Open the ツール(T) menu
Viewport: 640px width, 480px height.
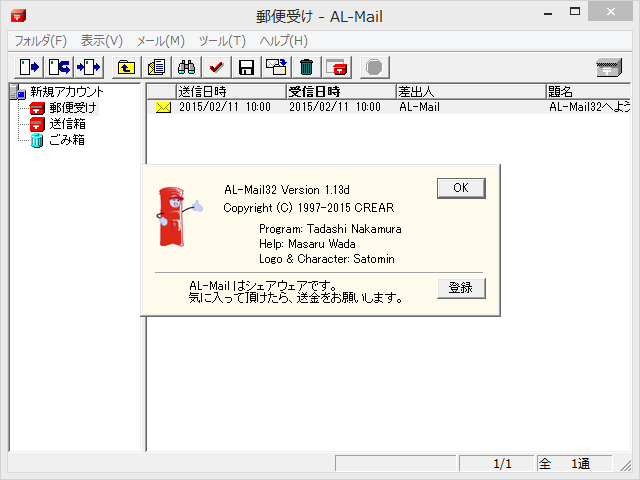tap(222, 41)
